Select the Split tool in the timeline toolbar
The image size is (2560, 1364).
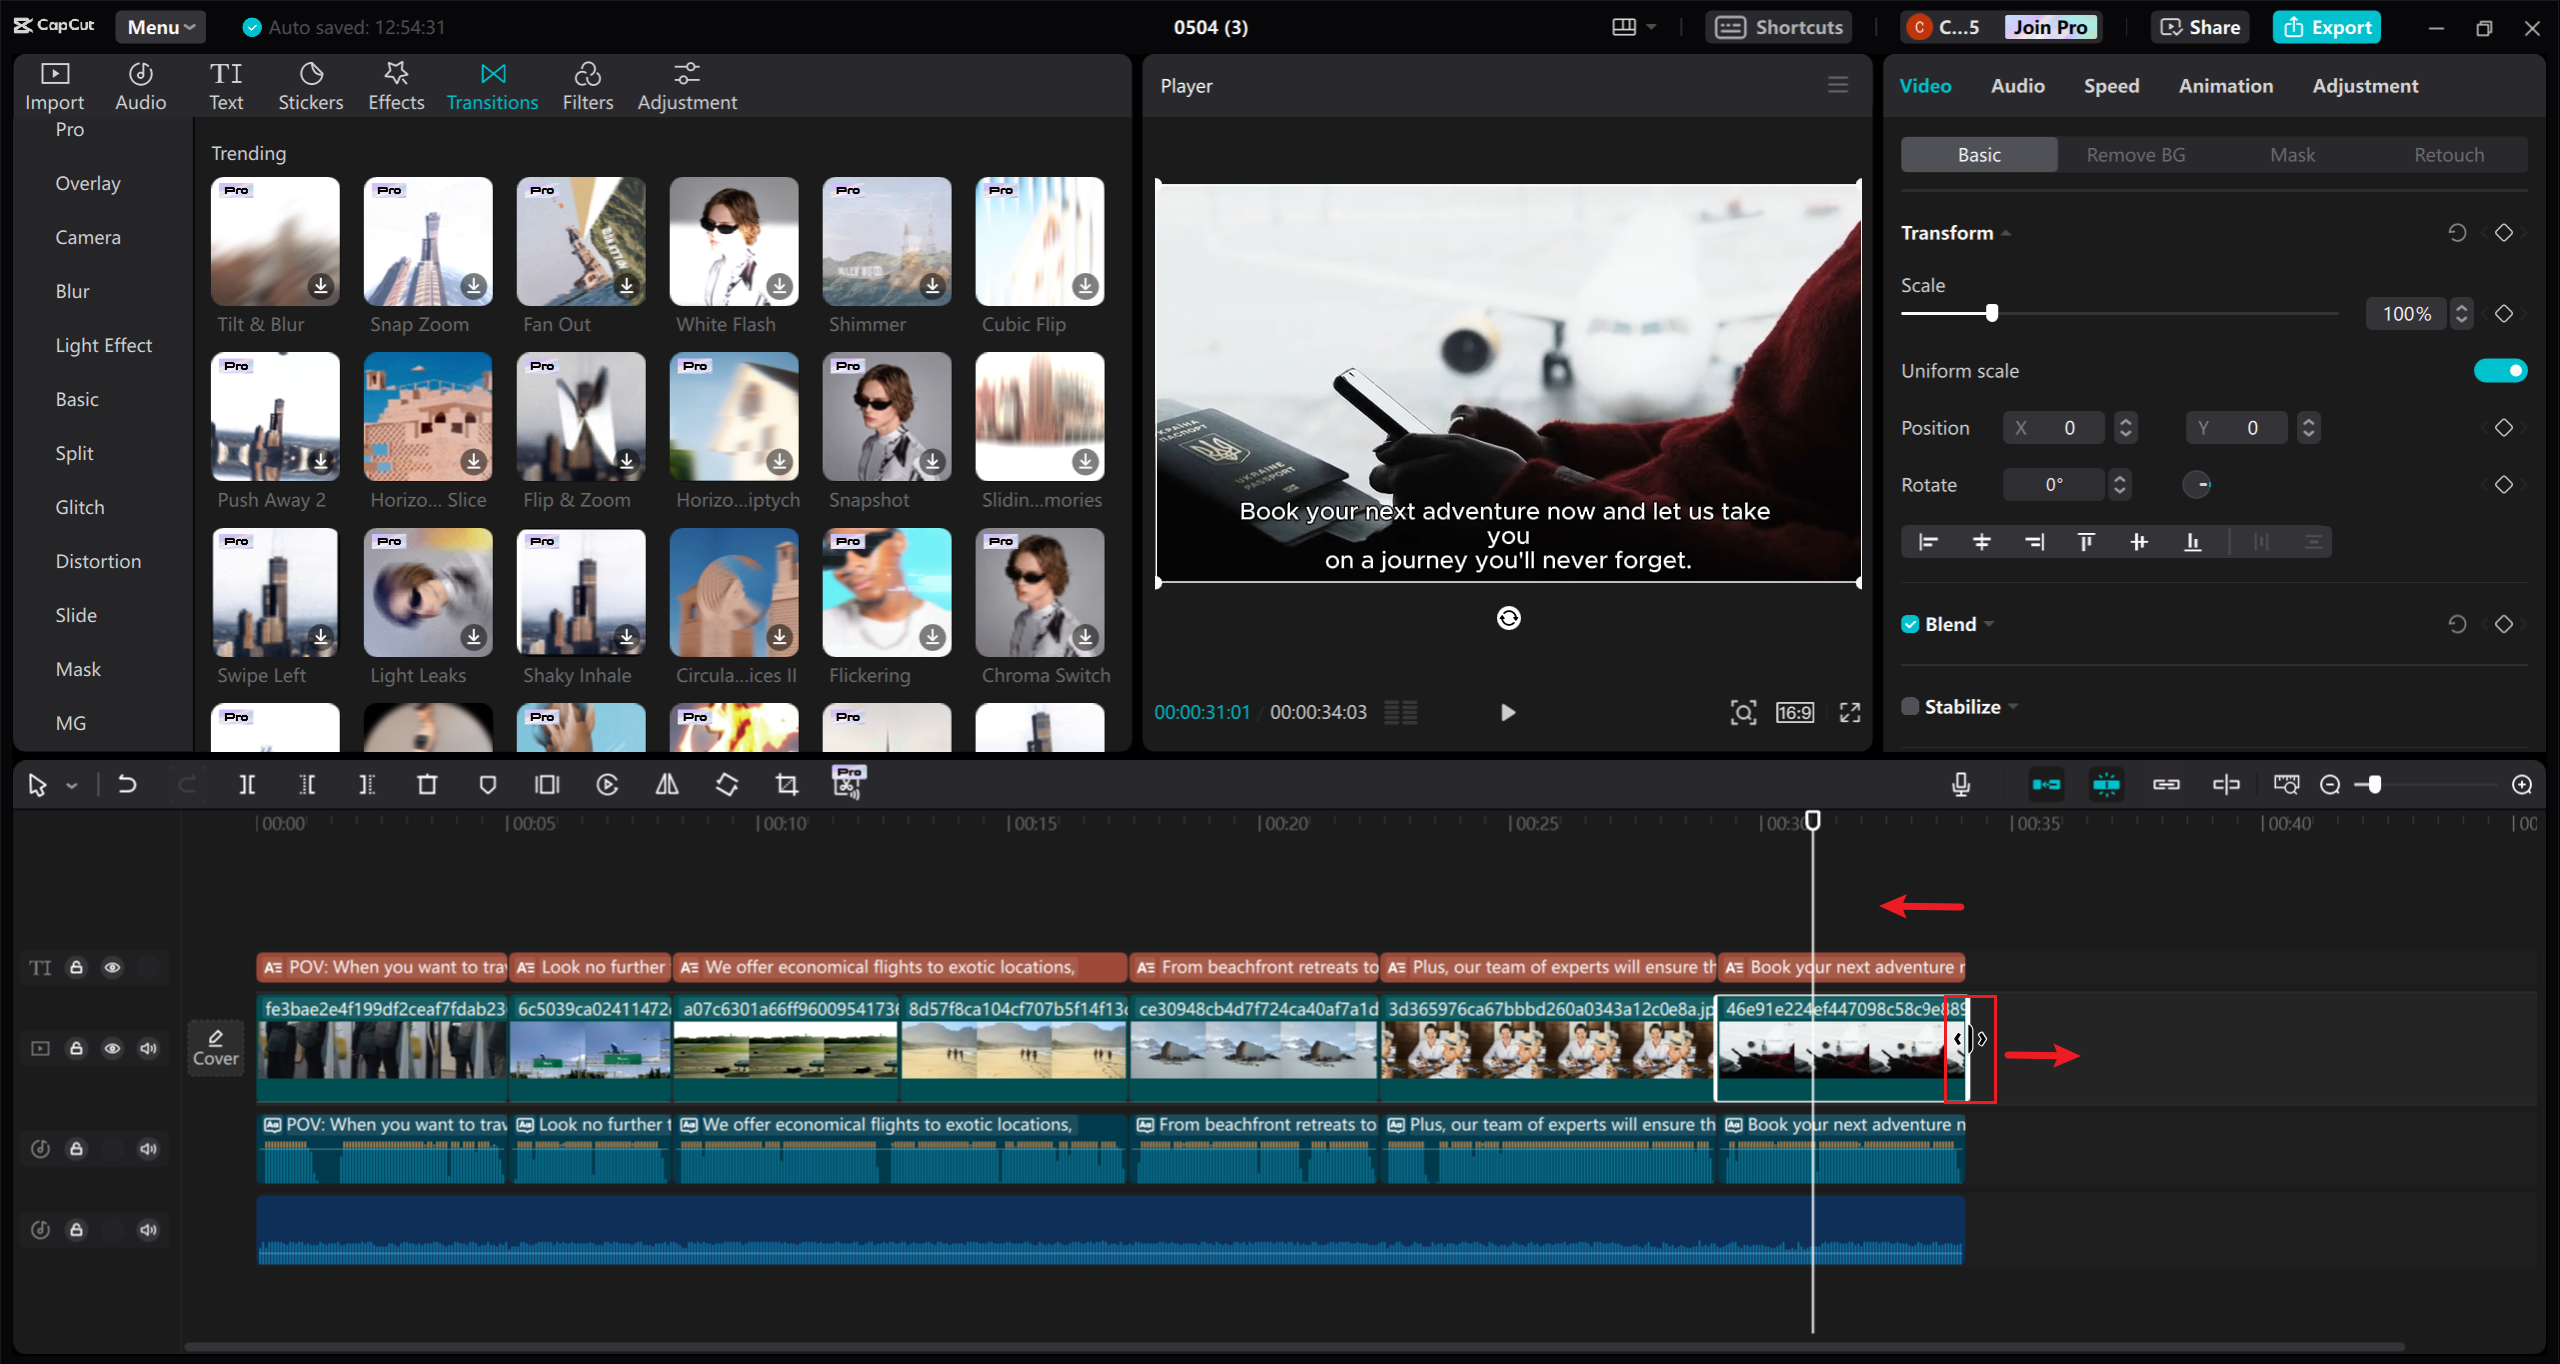(247, 784)
